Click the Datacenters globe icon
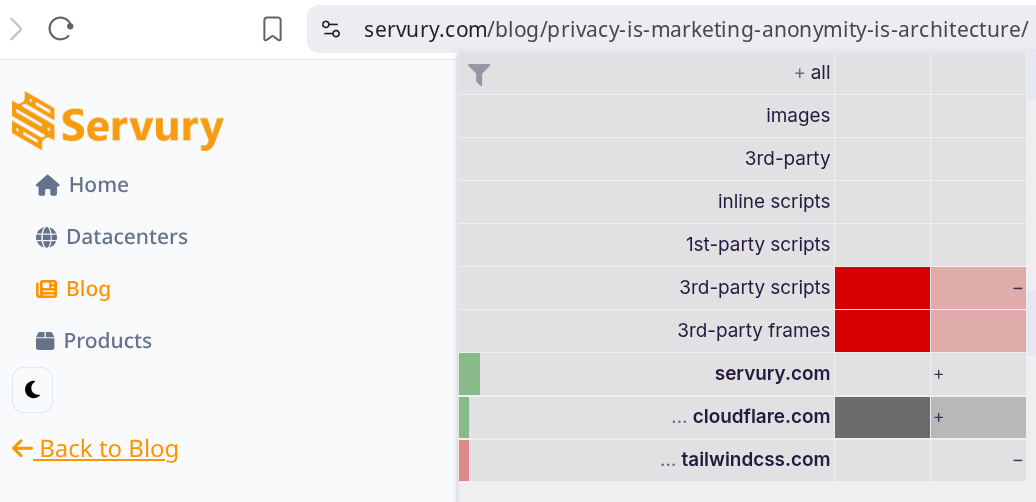Viewport: 1036px width, 502px height. pos(46,238)
